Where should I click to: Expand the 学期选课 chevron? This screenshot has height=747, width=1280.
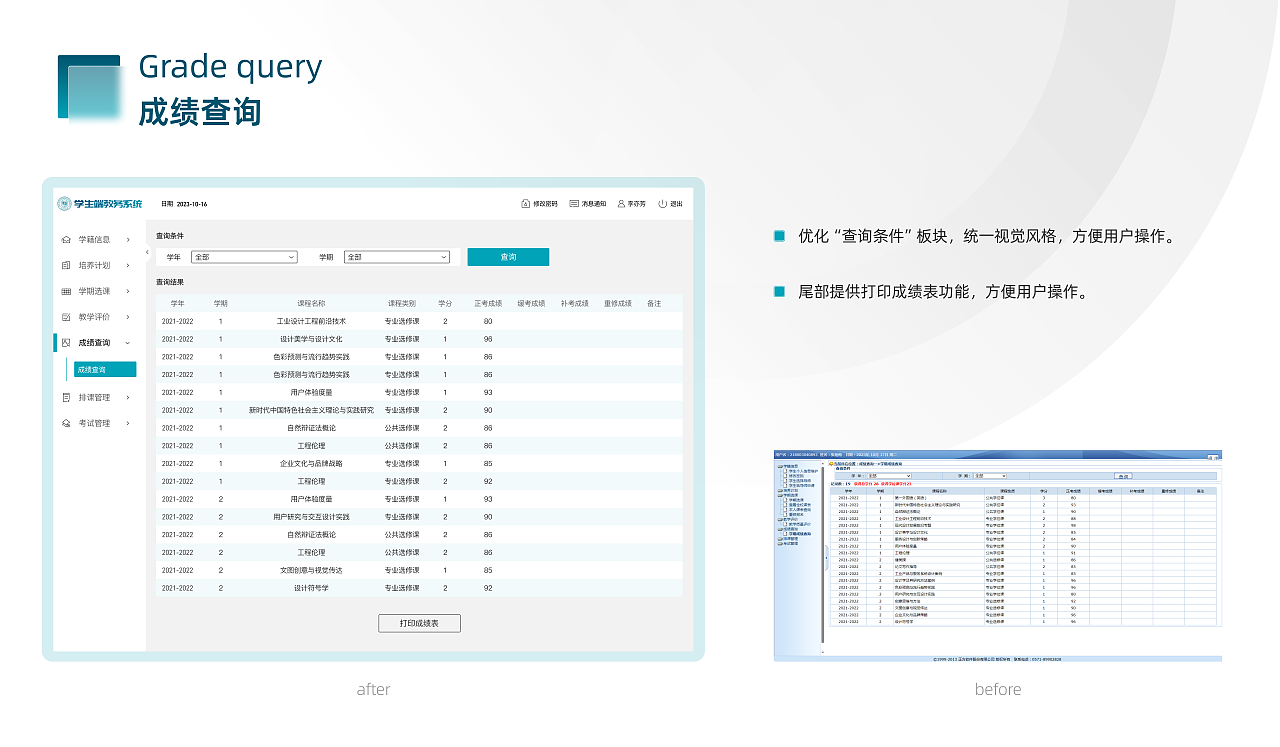coord(128,292)
